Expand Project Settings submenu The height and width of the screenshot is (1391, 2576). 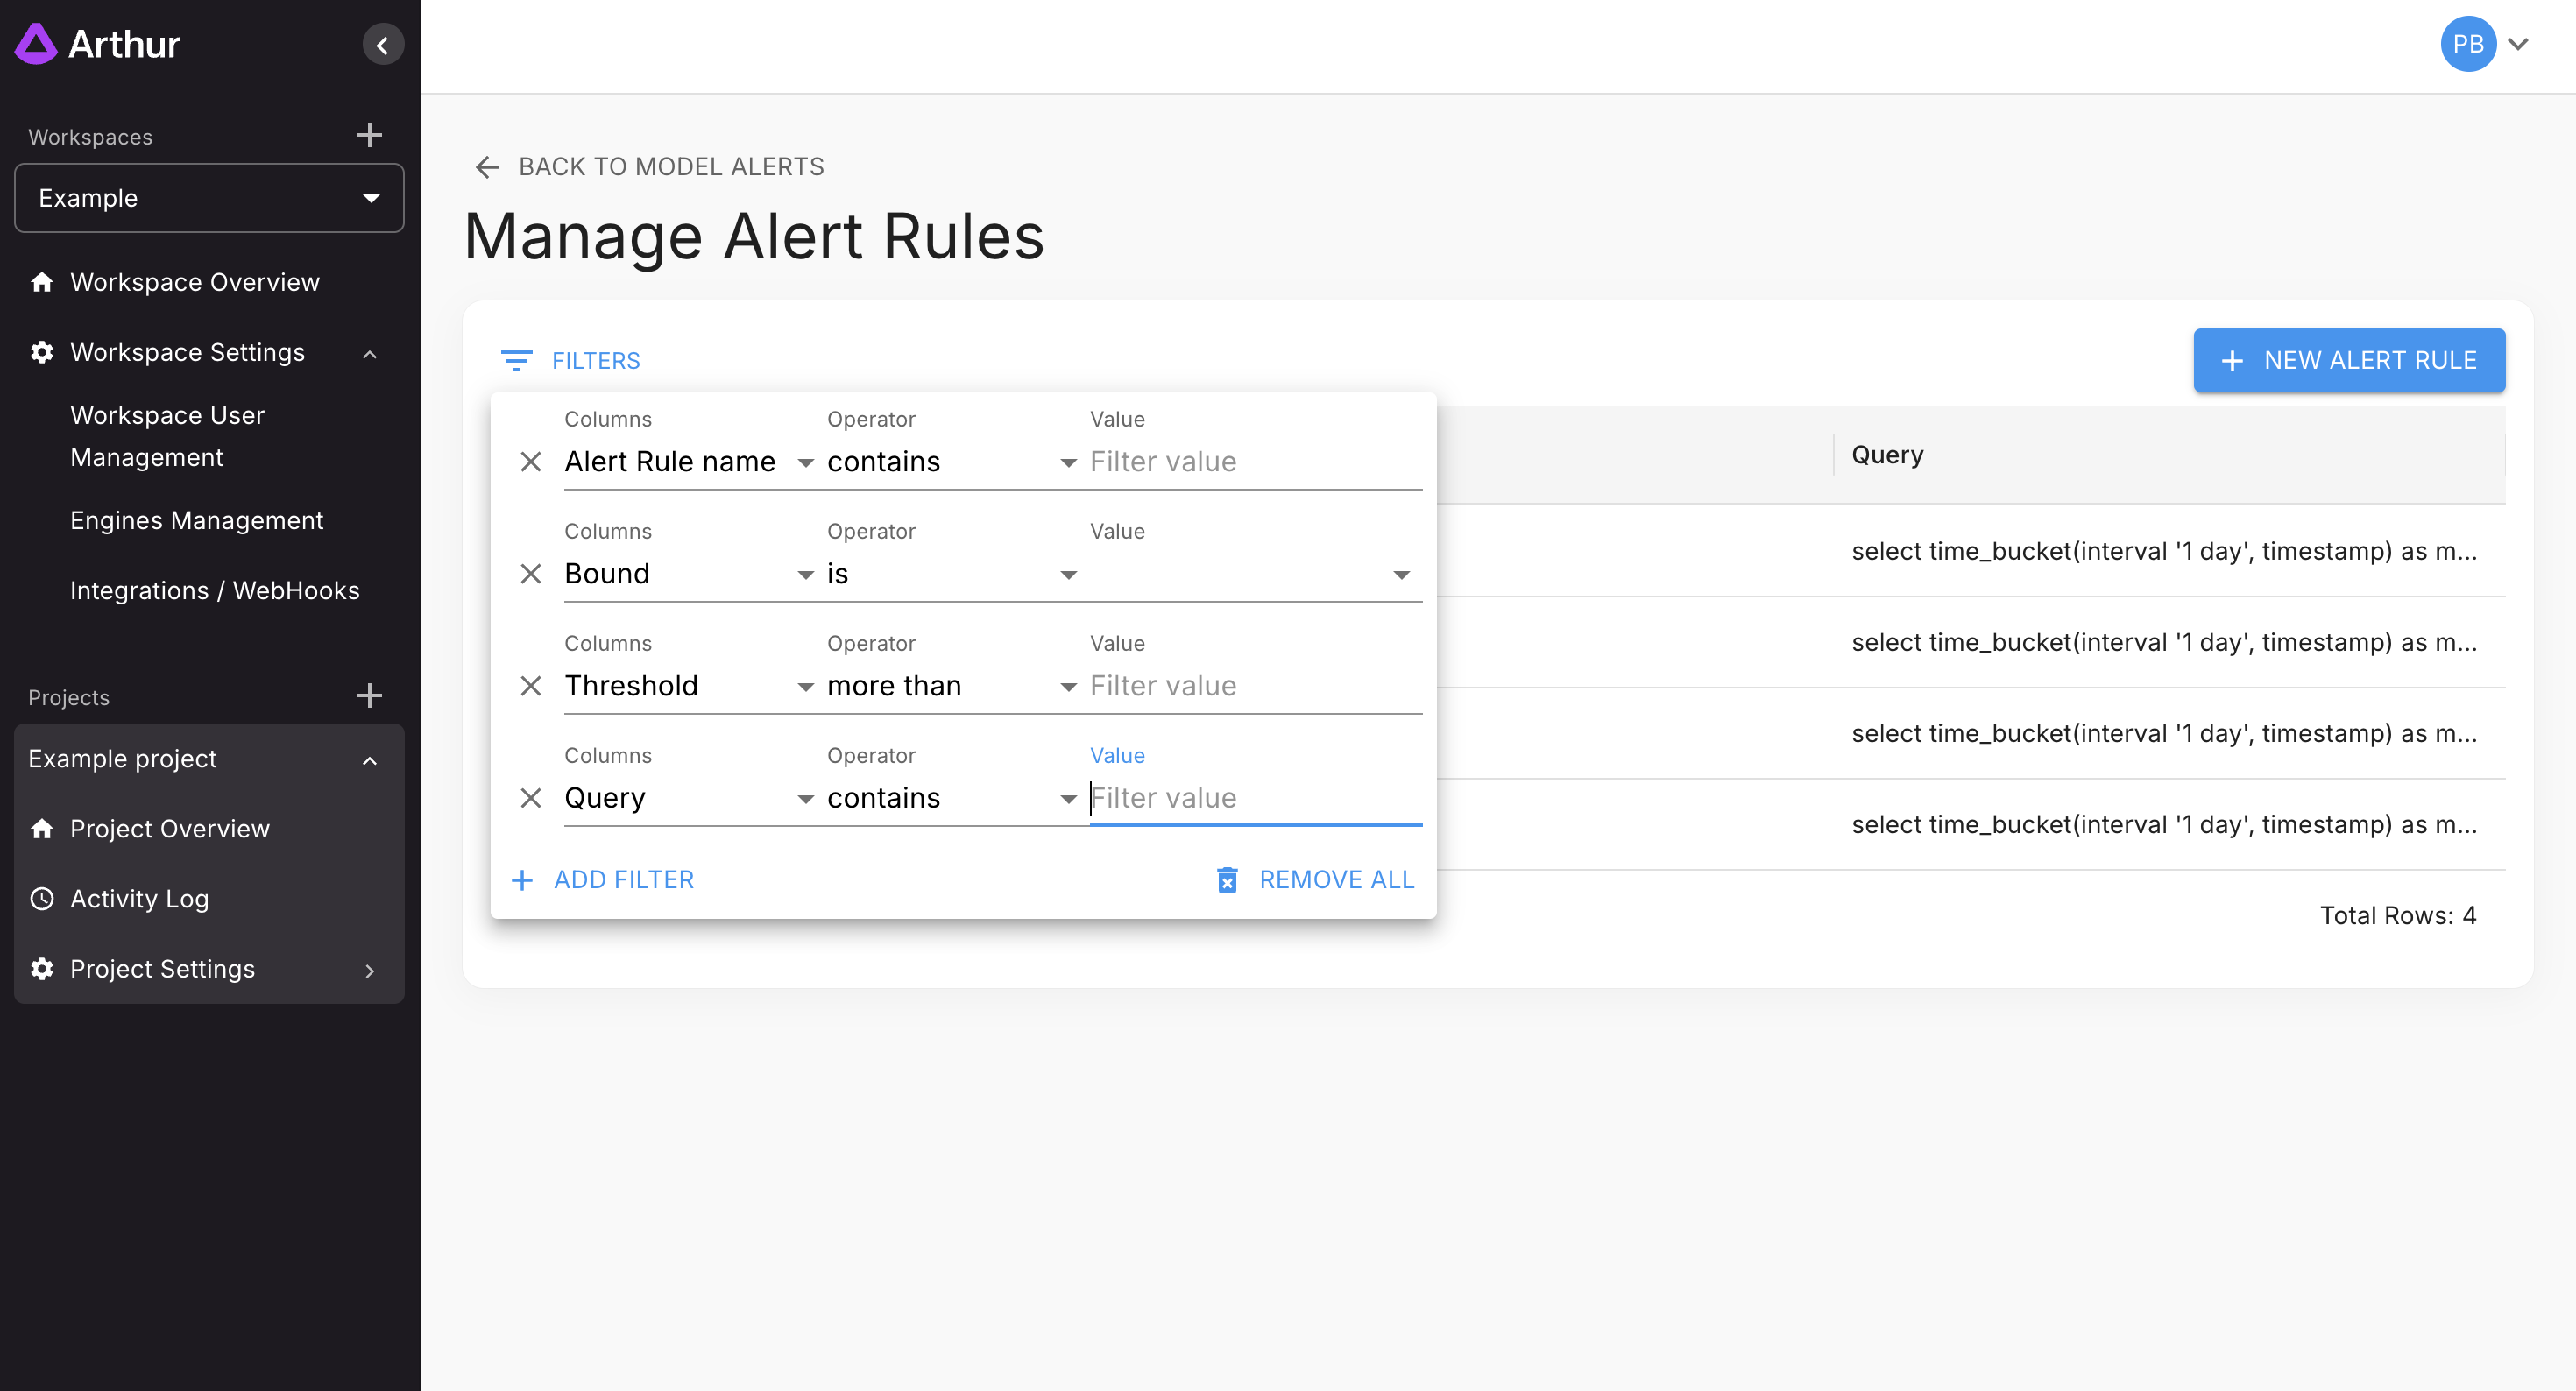coord(369,969)
